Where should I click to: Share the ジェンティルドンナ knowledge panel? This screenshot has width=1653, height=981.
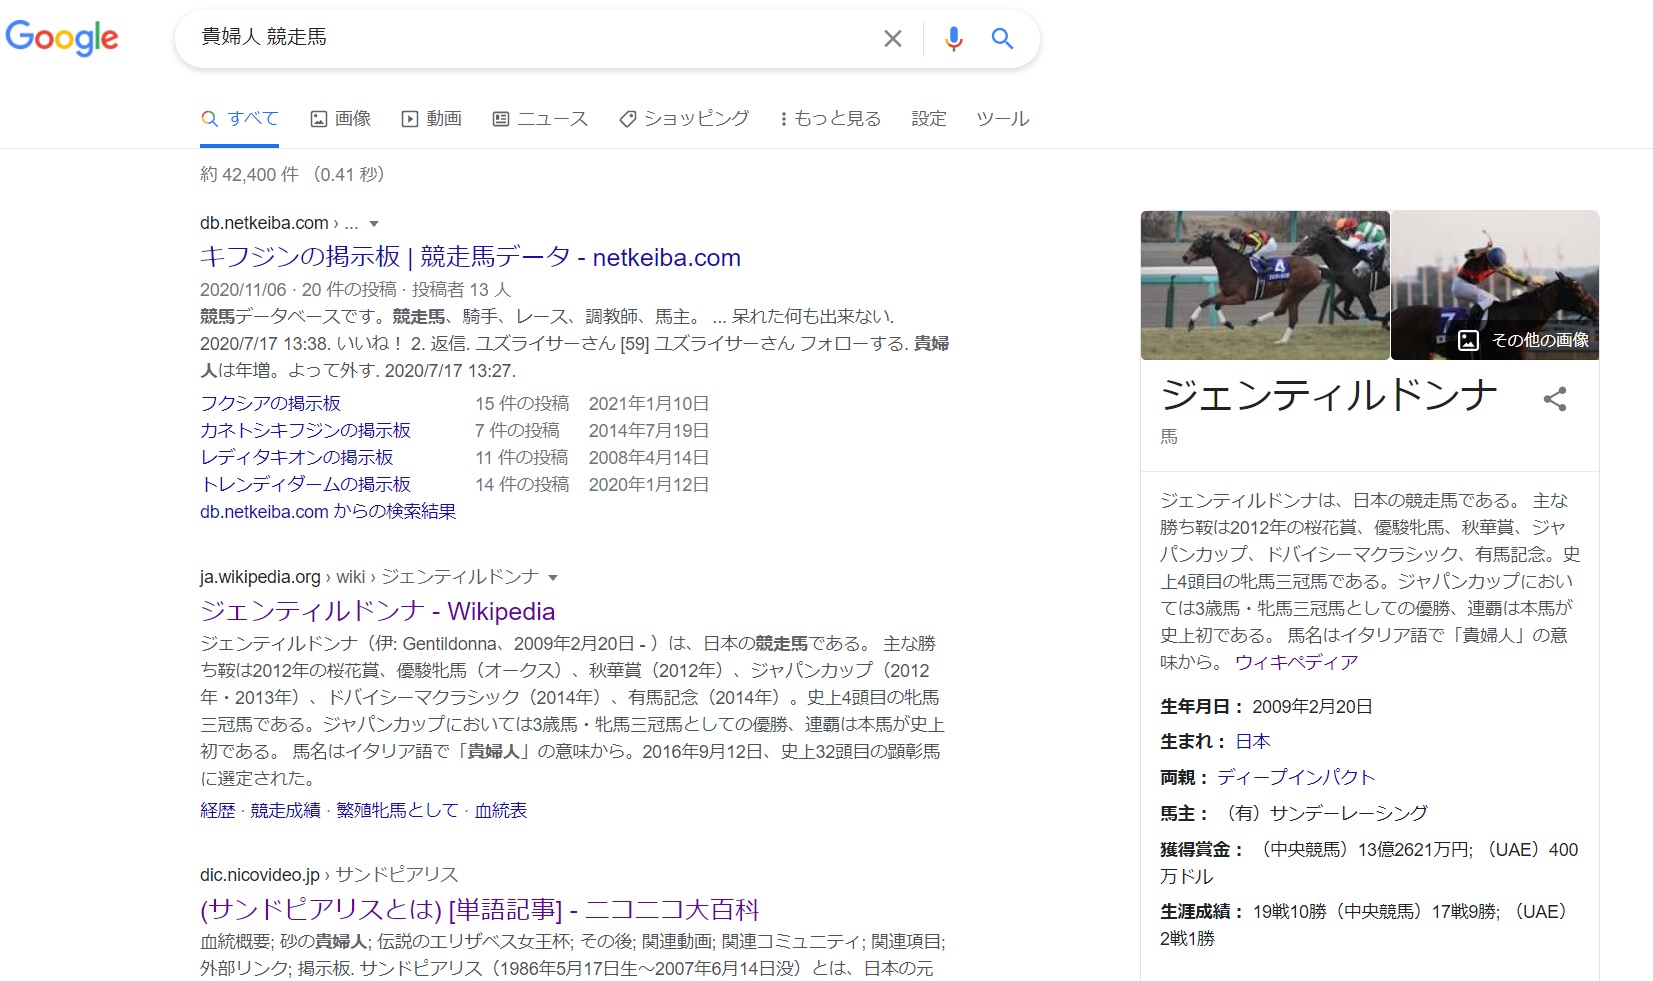click(1555, 399)
